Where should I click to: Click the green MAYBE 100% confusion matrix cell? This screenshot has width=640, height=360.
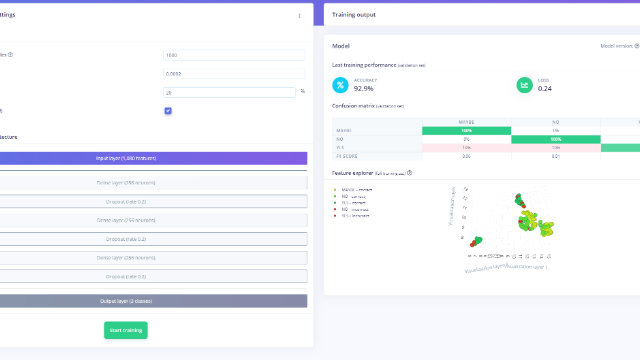(467, 131)
